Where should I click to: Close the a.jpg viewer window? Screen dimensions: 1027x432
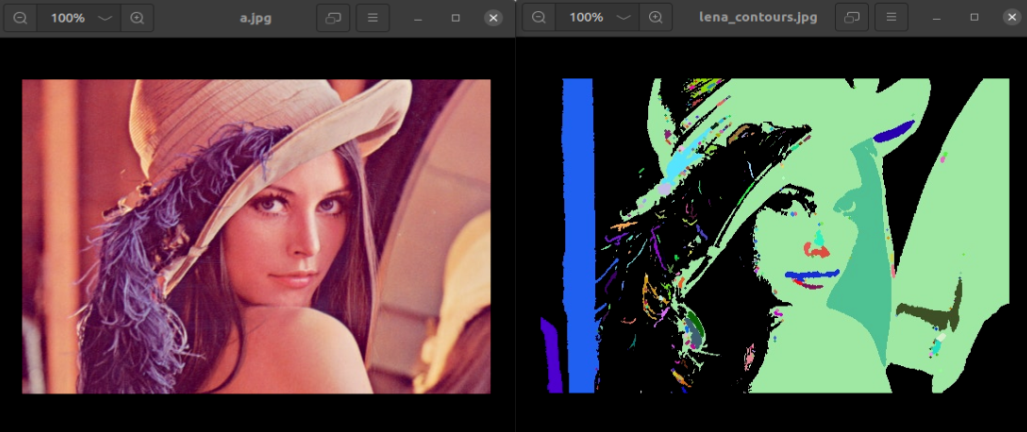[x=493, y=18]
